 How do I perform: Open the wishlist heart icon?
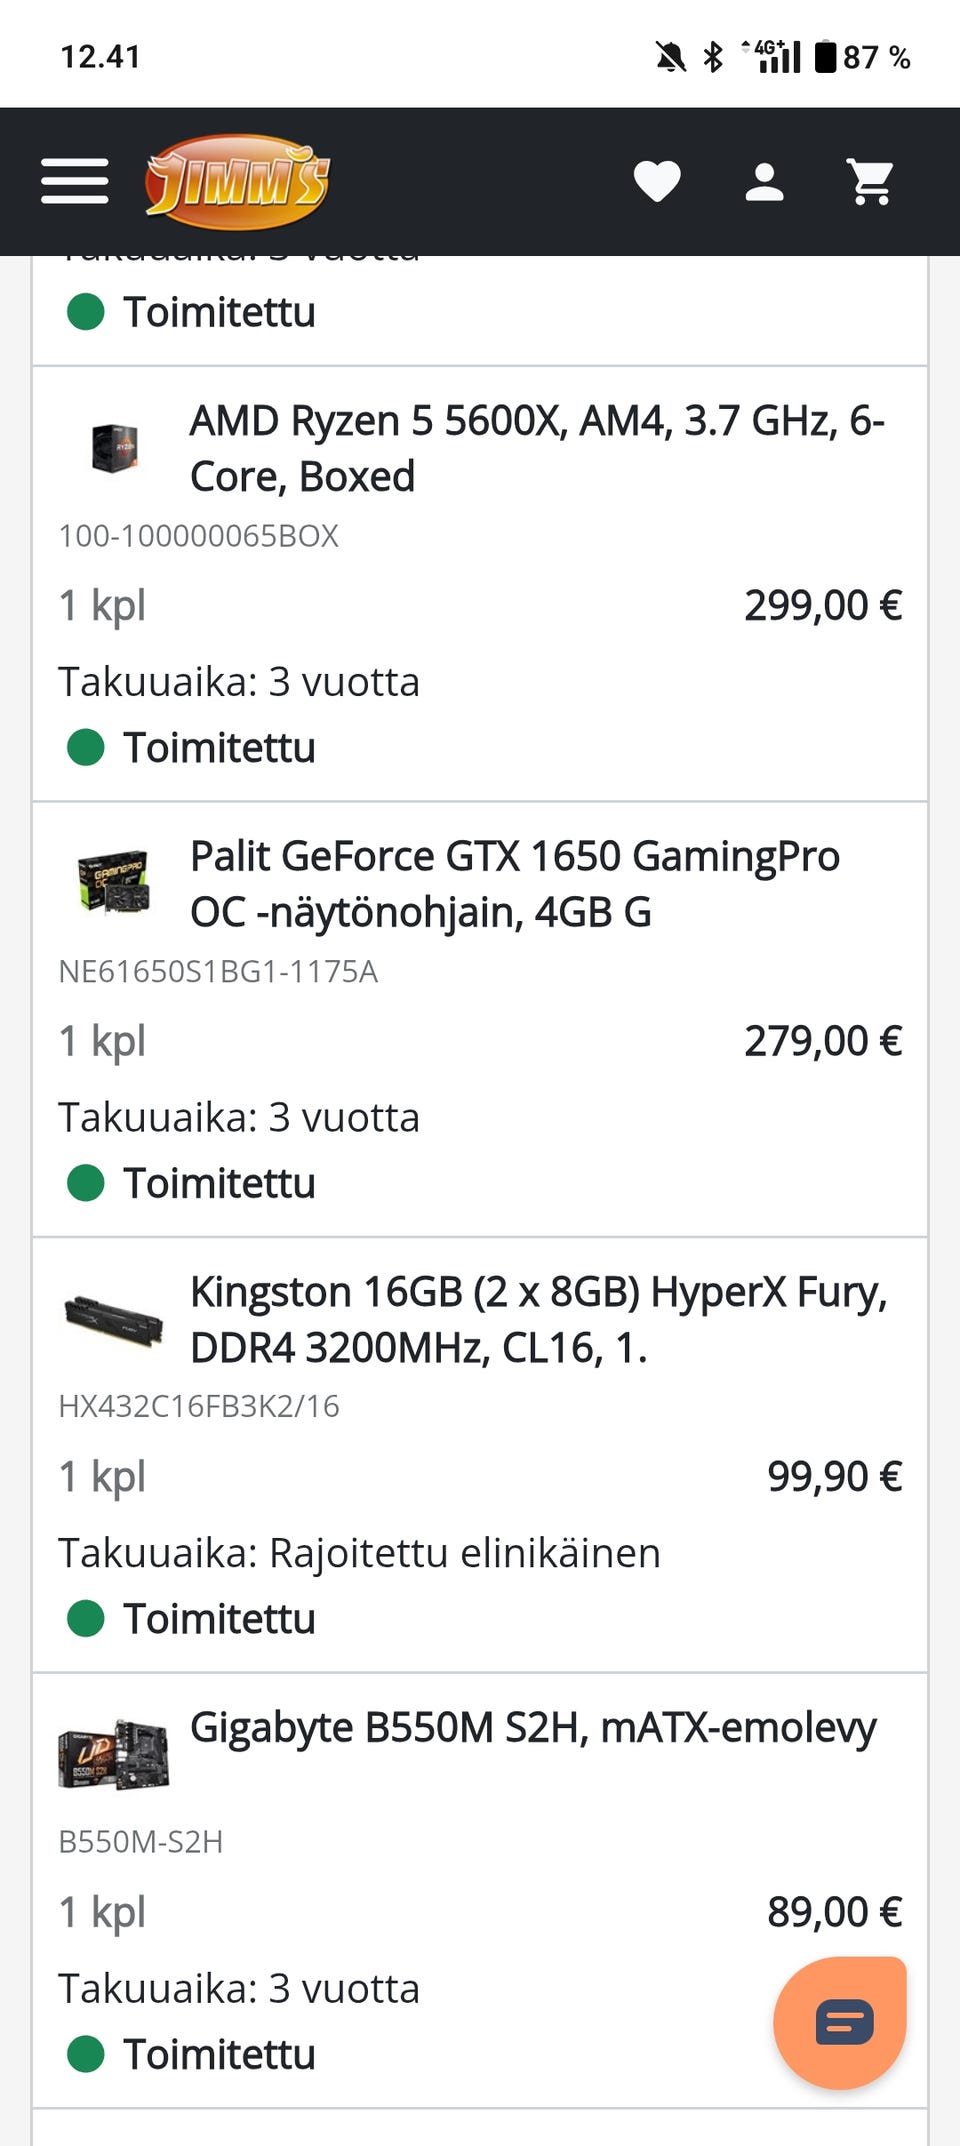[657, 182]
